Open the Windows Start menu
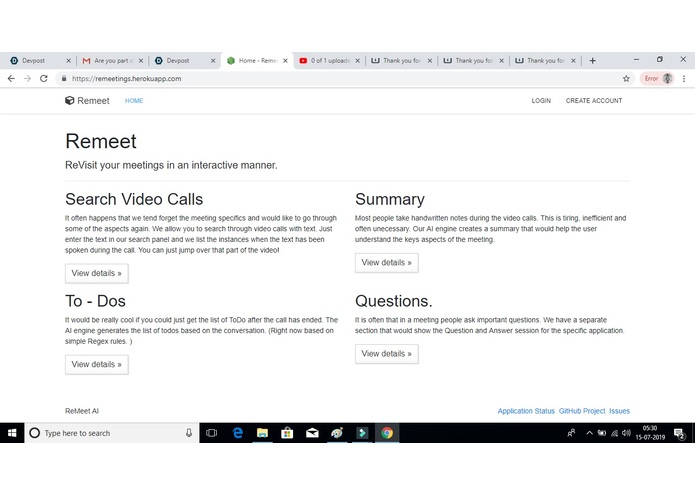Image resolution: width=695 pixels, height=494 pixels. 12,433
